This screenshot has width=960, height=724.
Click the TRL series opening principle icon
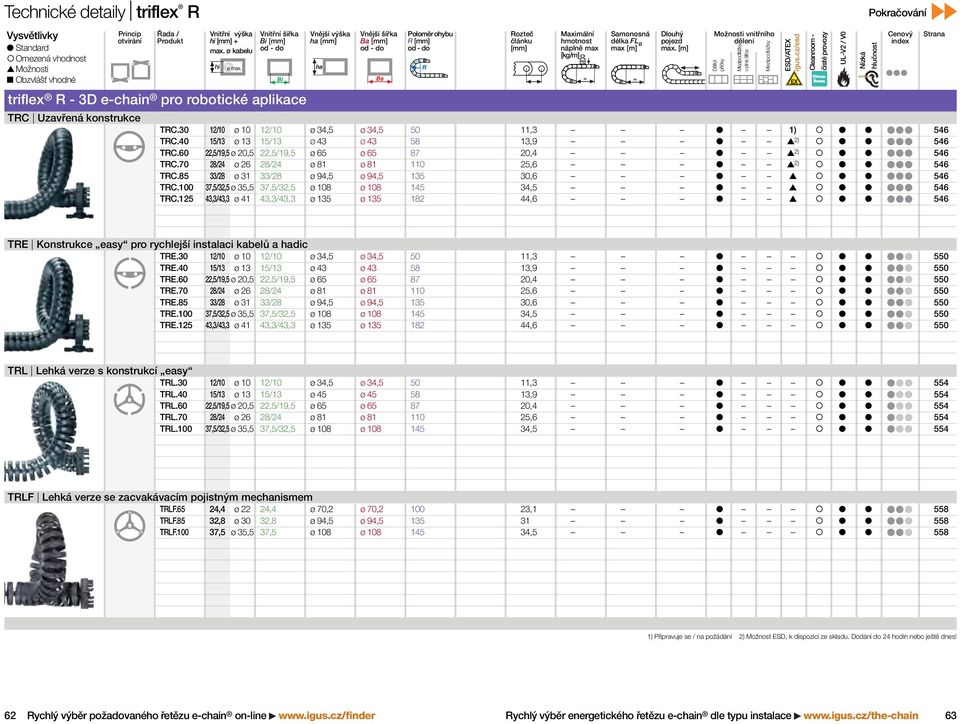coord(129,399)
